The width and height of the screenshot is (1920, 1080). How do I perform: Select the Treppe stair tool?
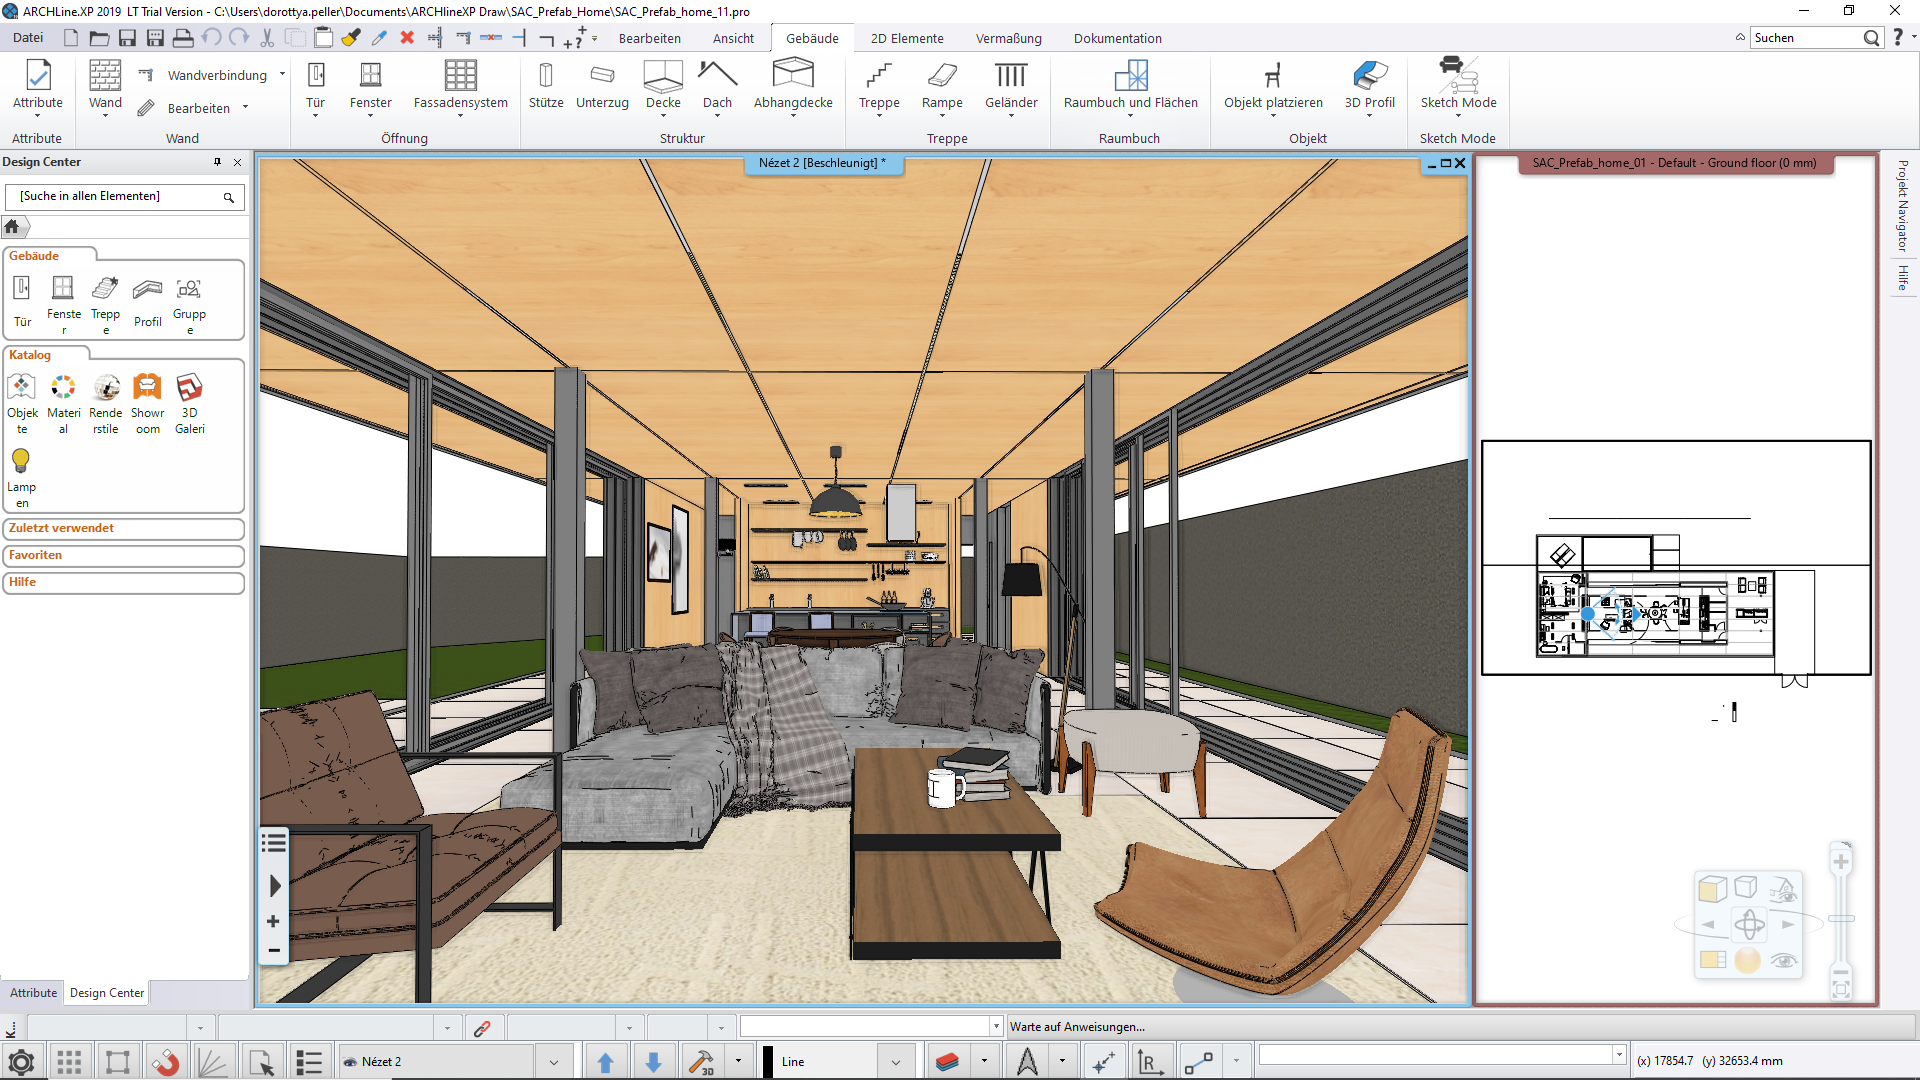pos(878,76)
